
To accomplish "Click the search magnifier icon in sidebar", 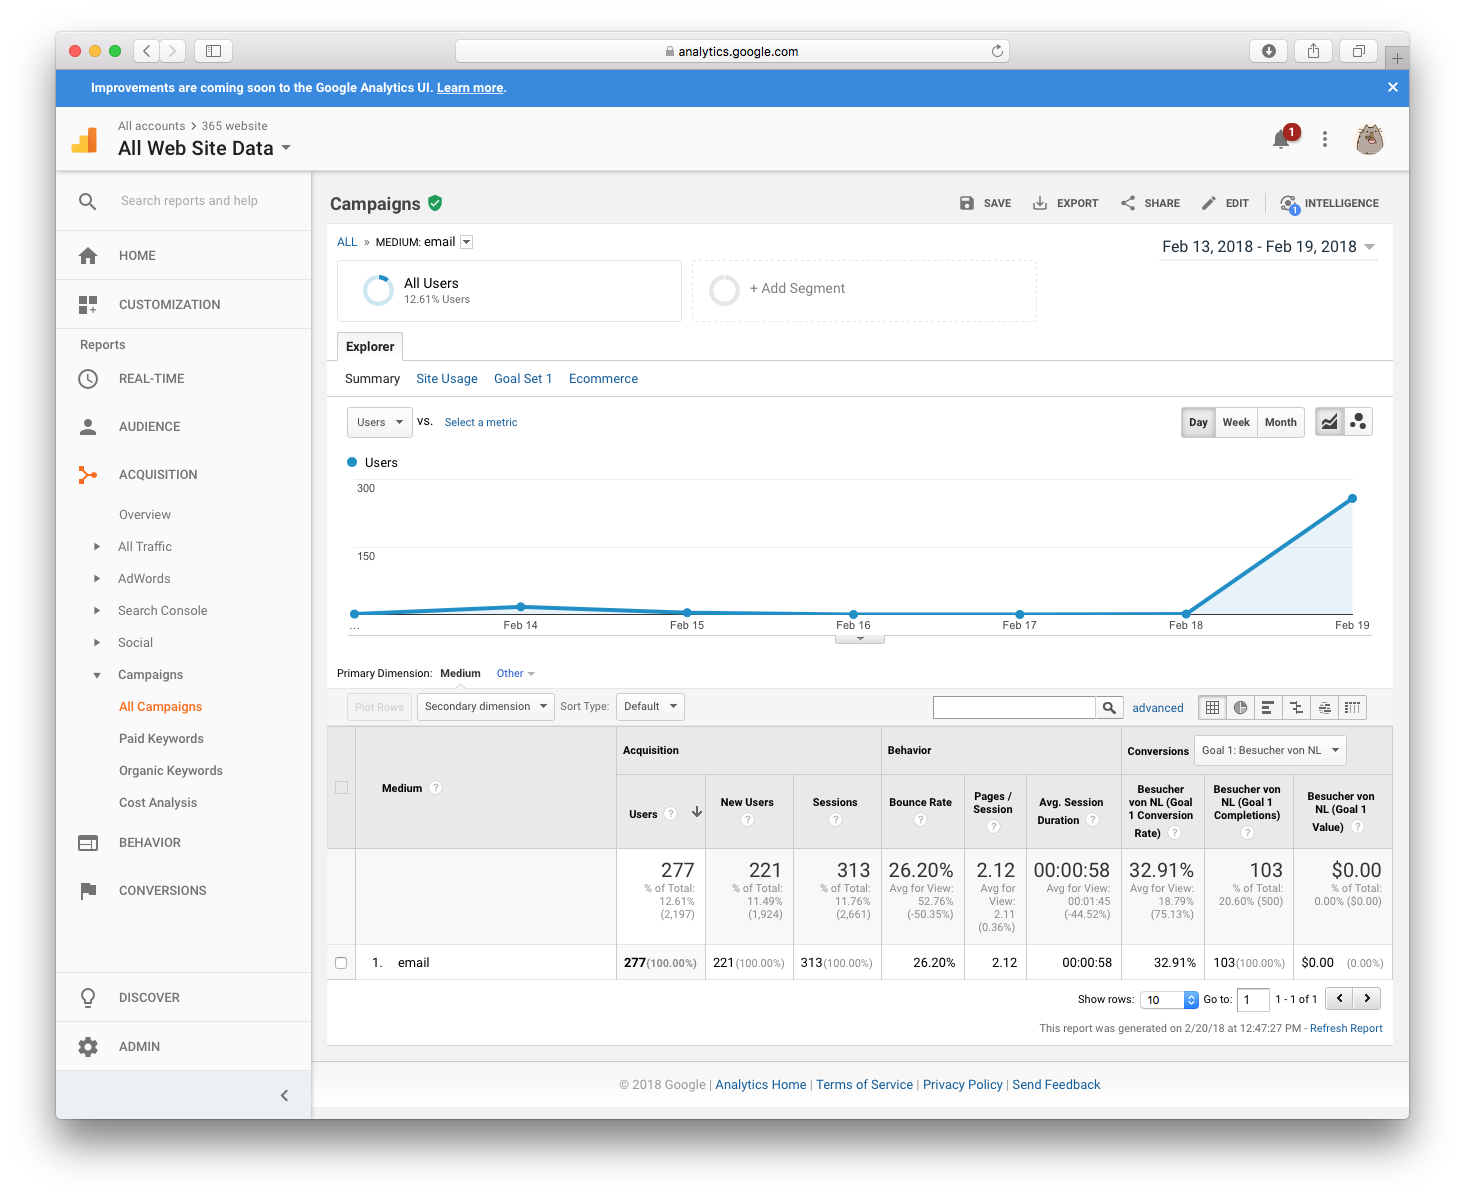I will [x=88, y=201].
